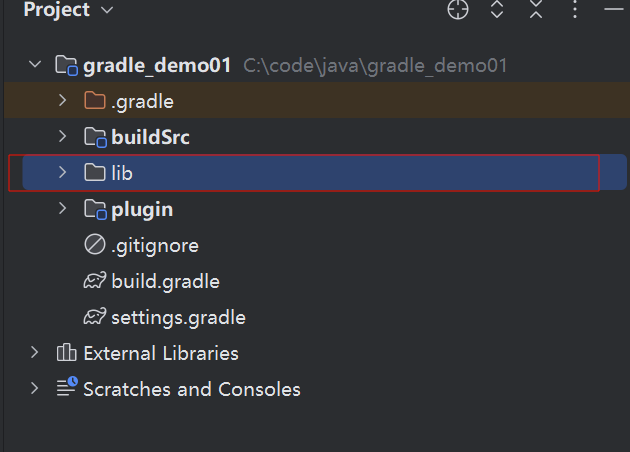
Task: Select the plugin module label
Action: (x=142, y=210)
